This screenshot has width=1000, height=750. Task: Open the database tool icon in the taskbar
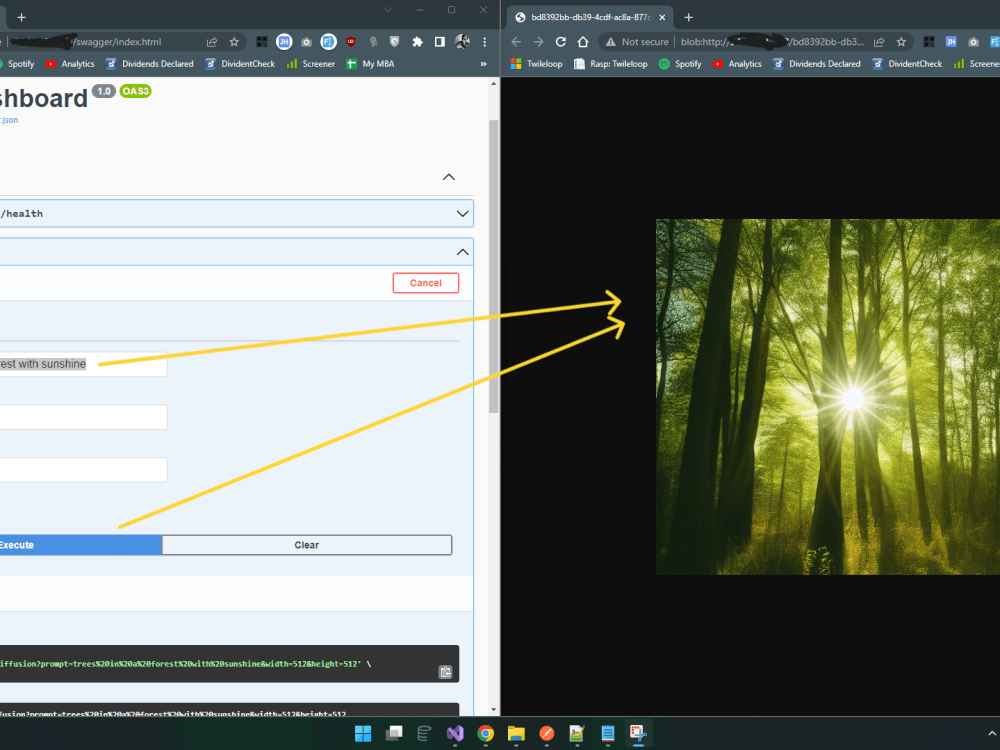(424, 734)
